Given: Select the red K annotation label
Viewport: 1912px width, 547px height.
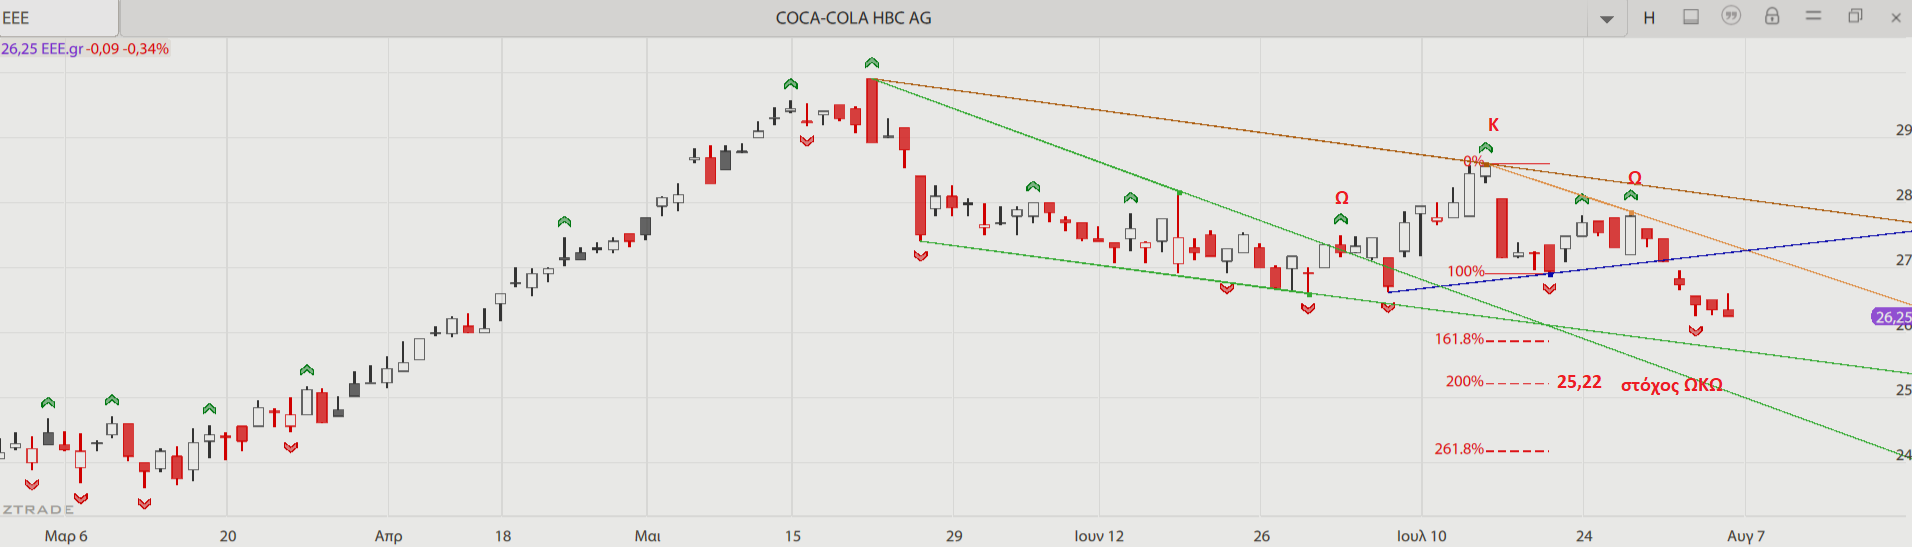Looking at the screenshot, I should coord(1493,125).
